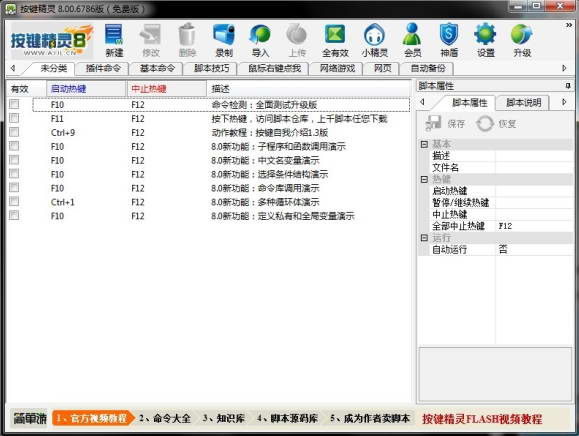Screen dimensions: 579x436
Task: Enable checkbox for F11 script row
Action: [x=14, y=118]
